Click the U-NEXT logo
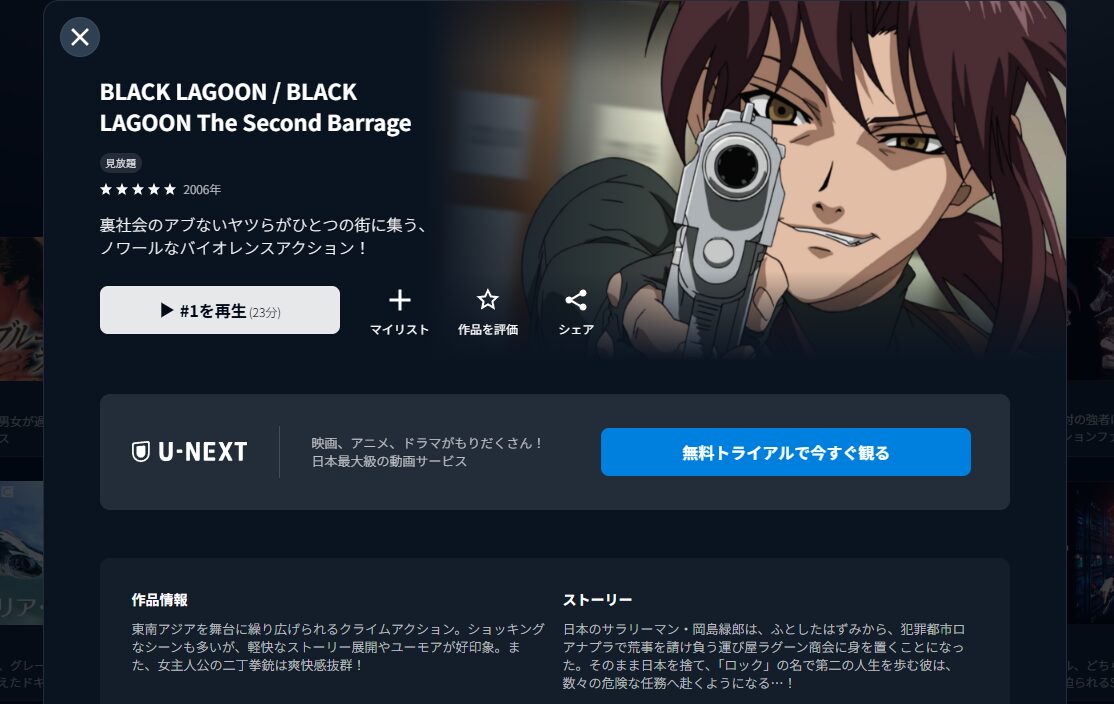The width and height of the screenshot is (1114, 704). [190, 452]
